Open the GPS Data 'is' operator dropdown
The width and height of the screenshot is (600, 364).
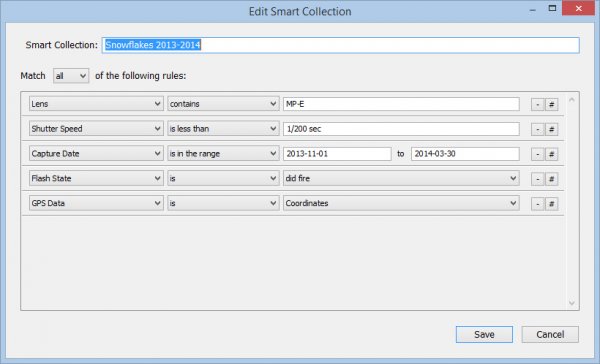click(223, 203)
